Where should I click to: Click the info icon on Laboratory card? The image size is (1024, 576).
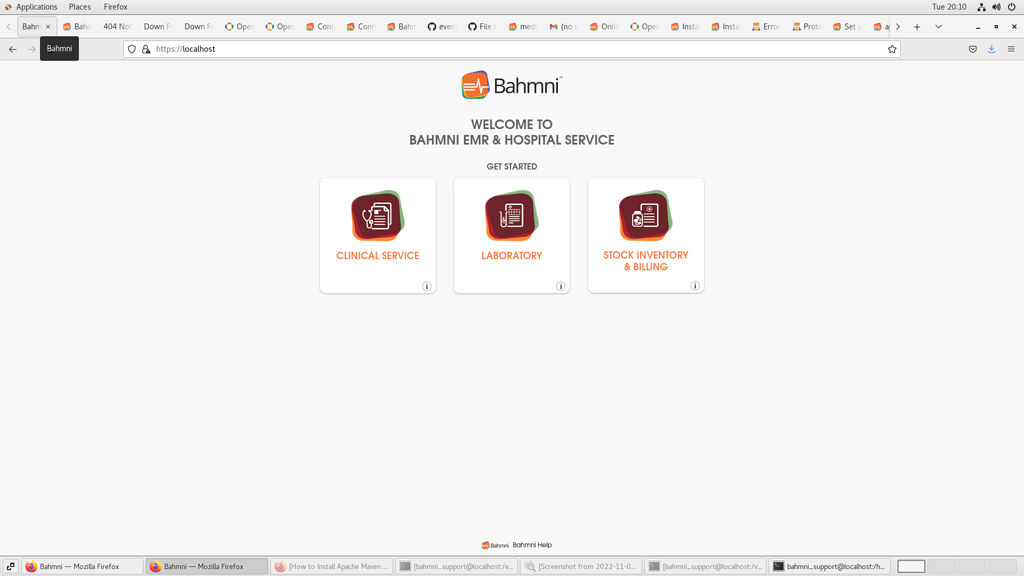[560, 286]
